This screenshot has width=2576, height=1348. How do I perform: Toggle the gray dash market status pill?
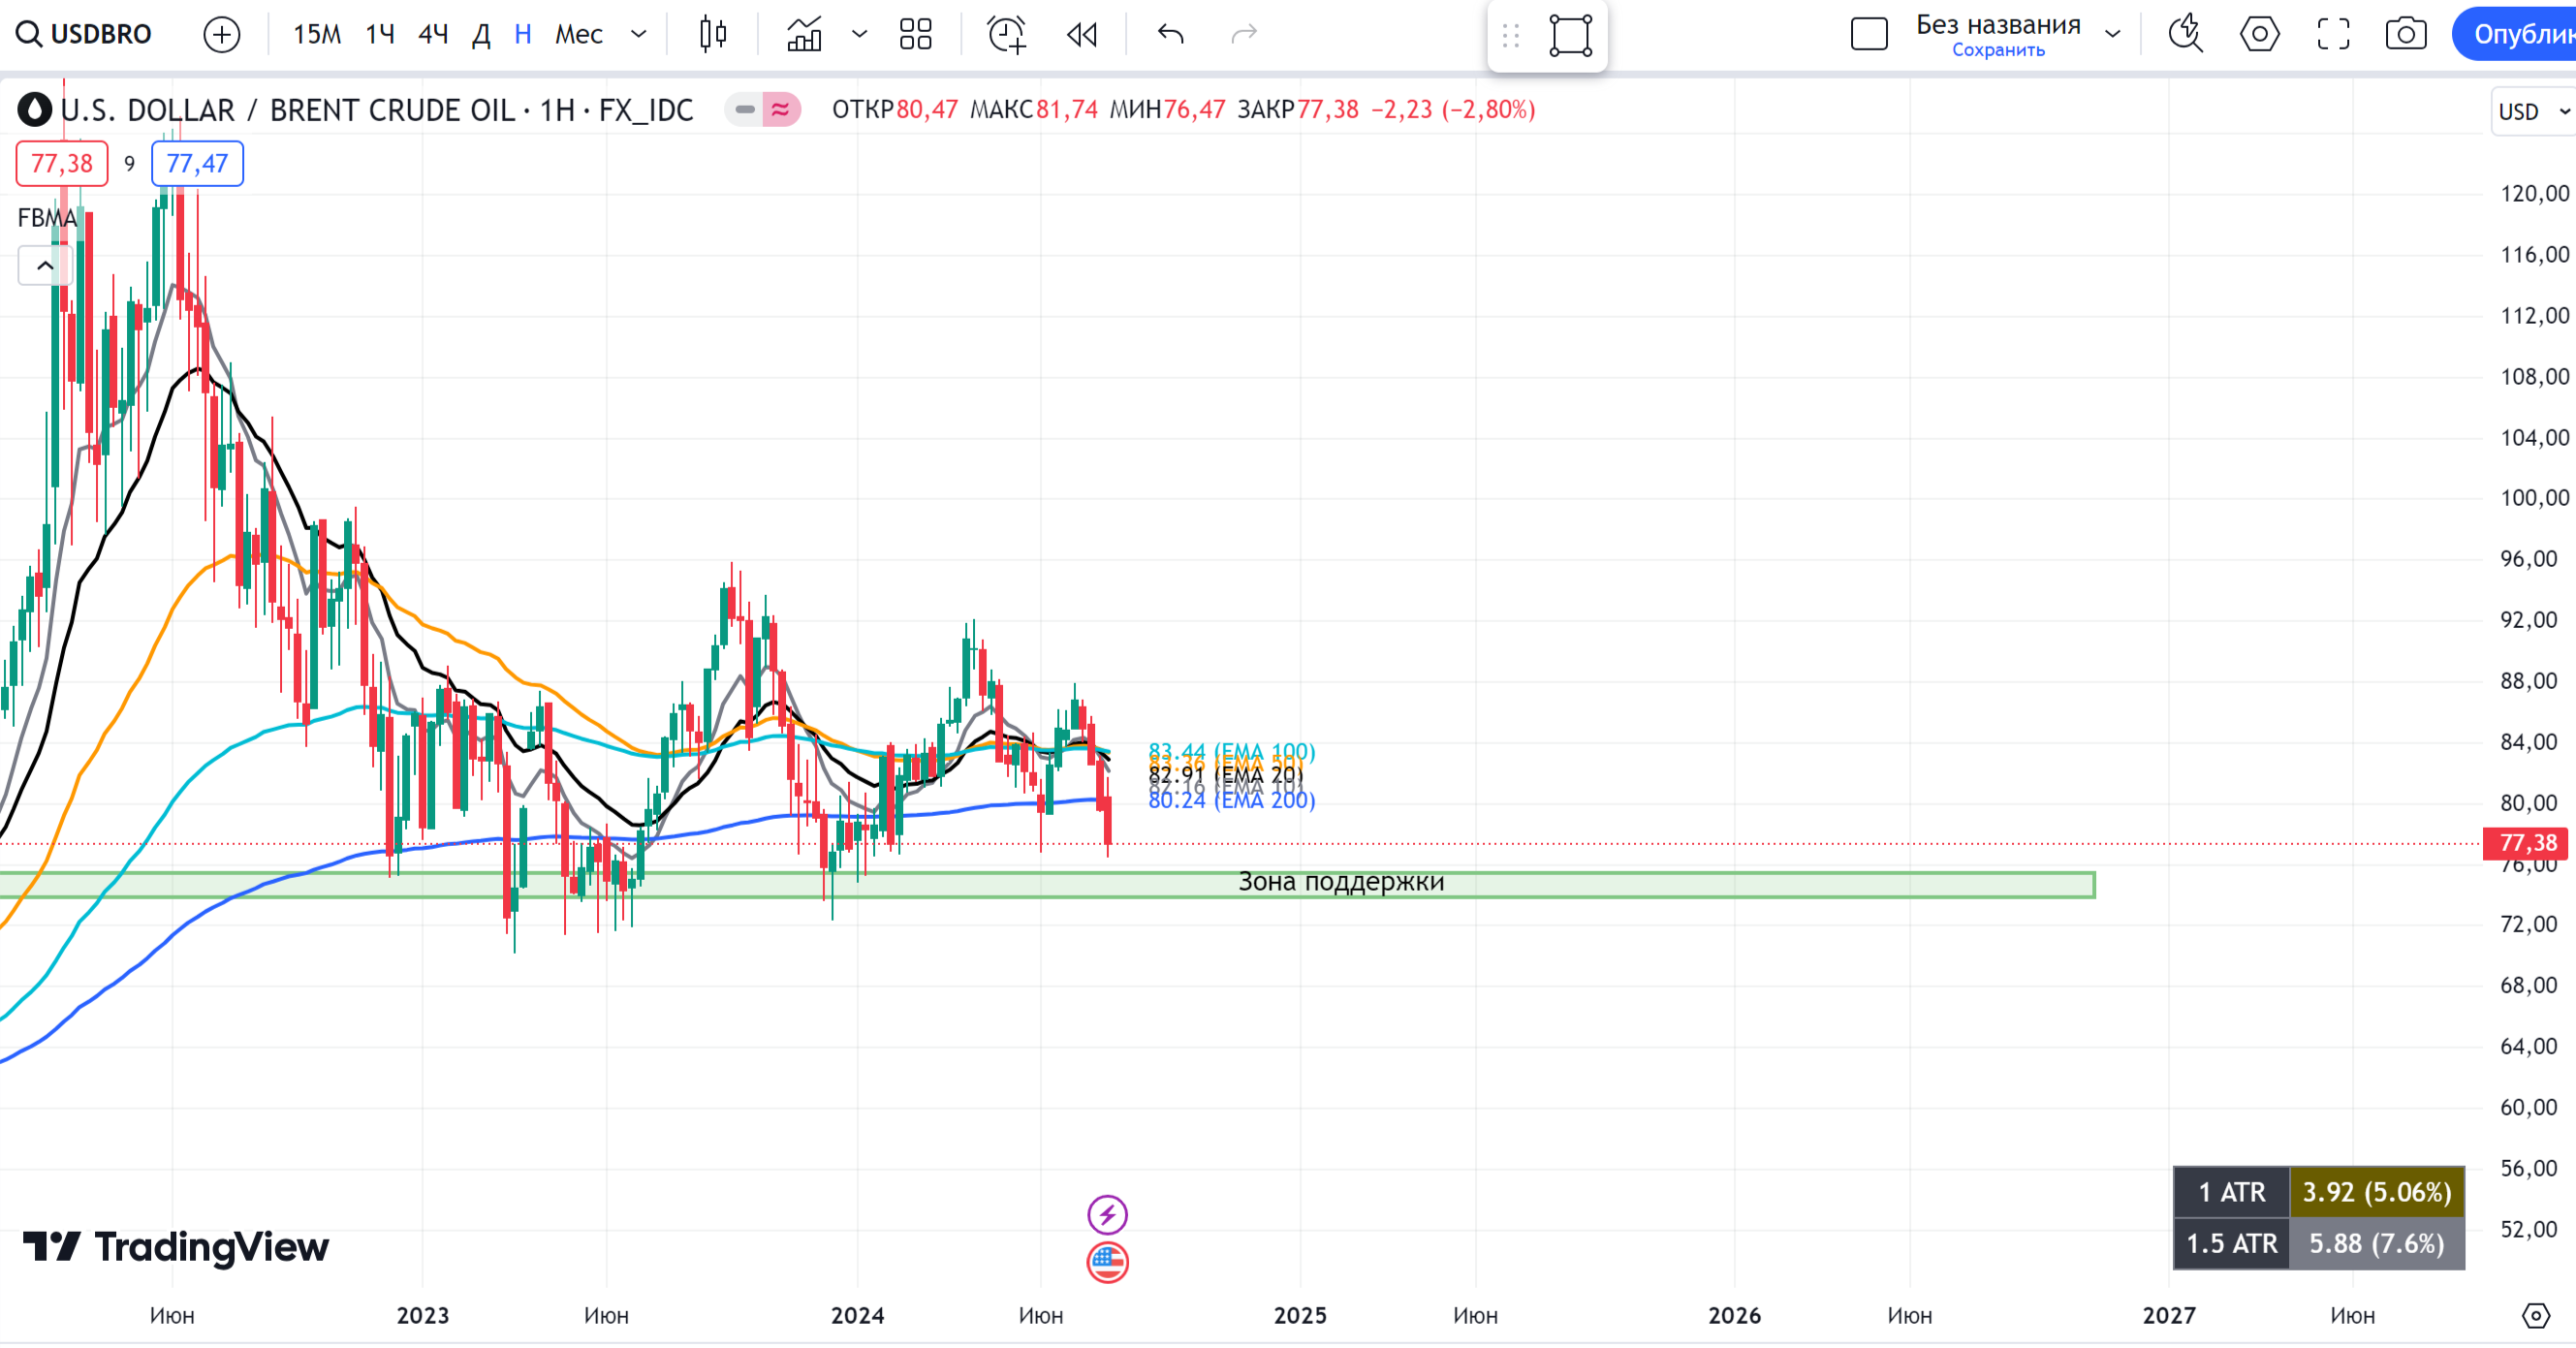coord(745,109)
